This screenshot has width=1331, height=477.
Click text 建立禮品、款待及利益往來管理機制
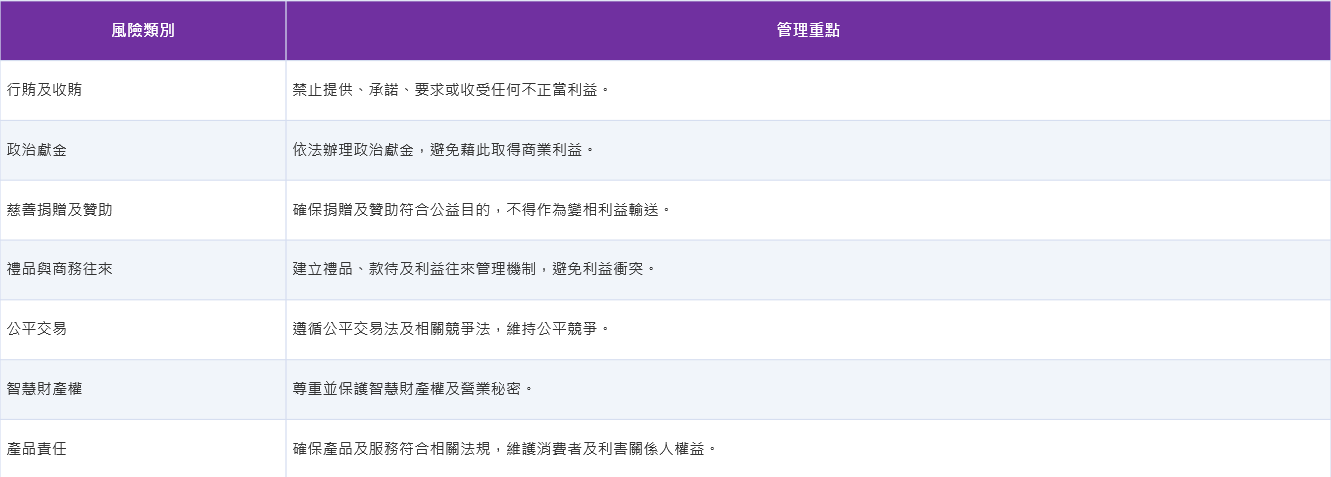(x=415, y=270)
